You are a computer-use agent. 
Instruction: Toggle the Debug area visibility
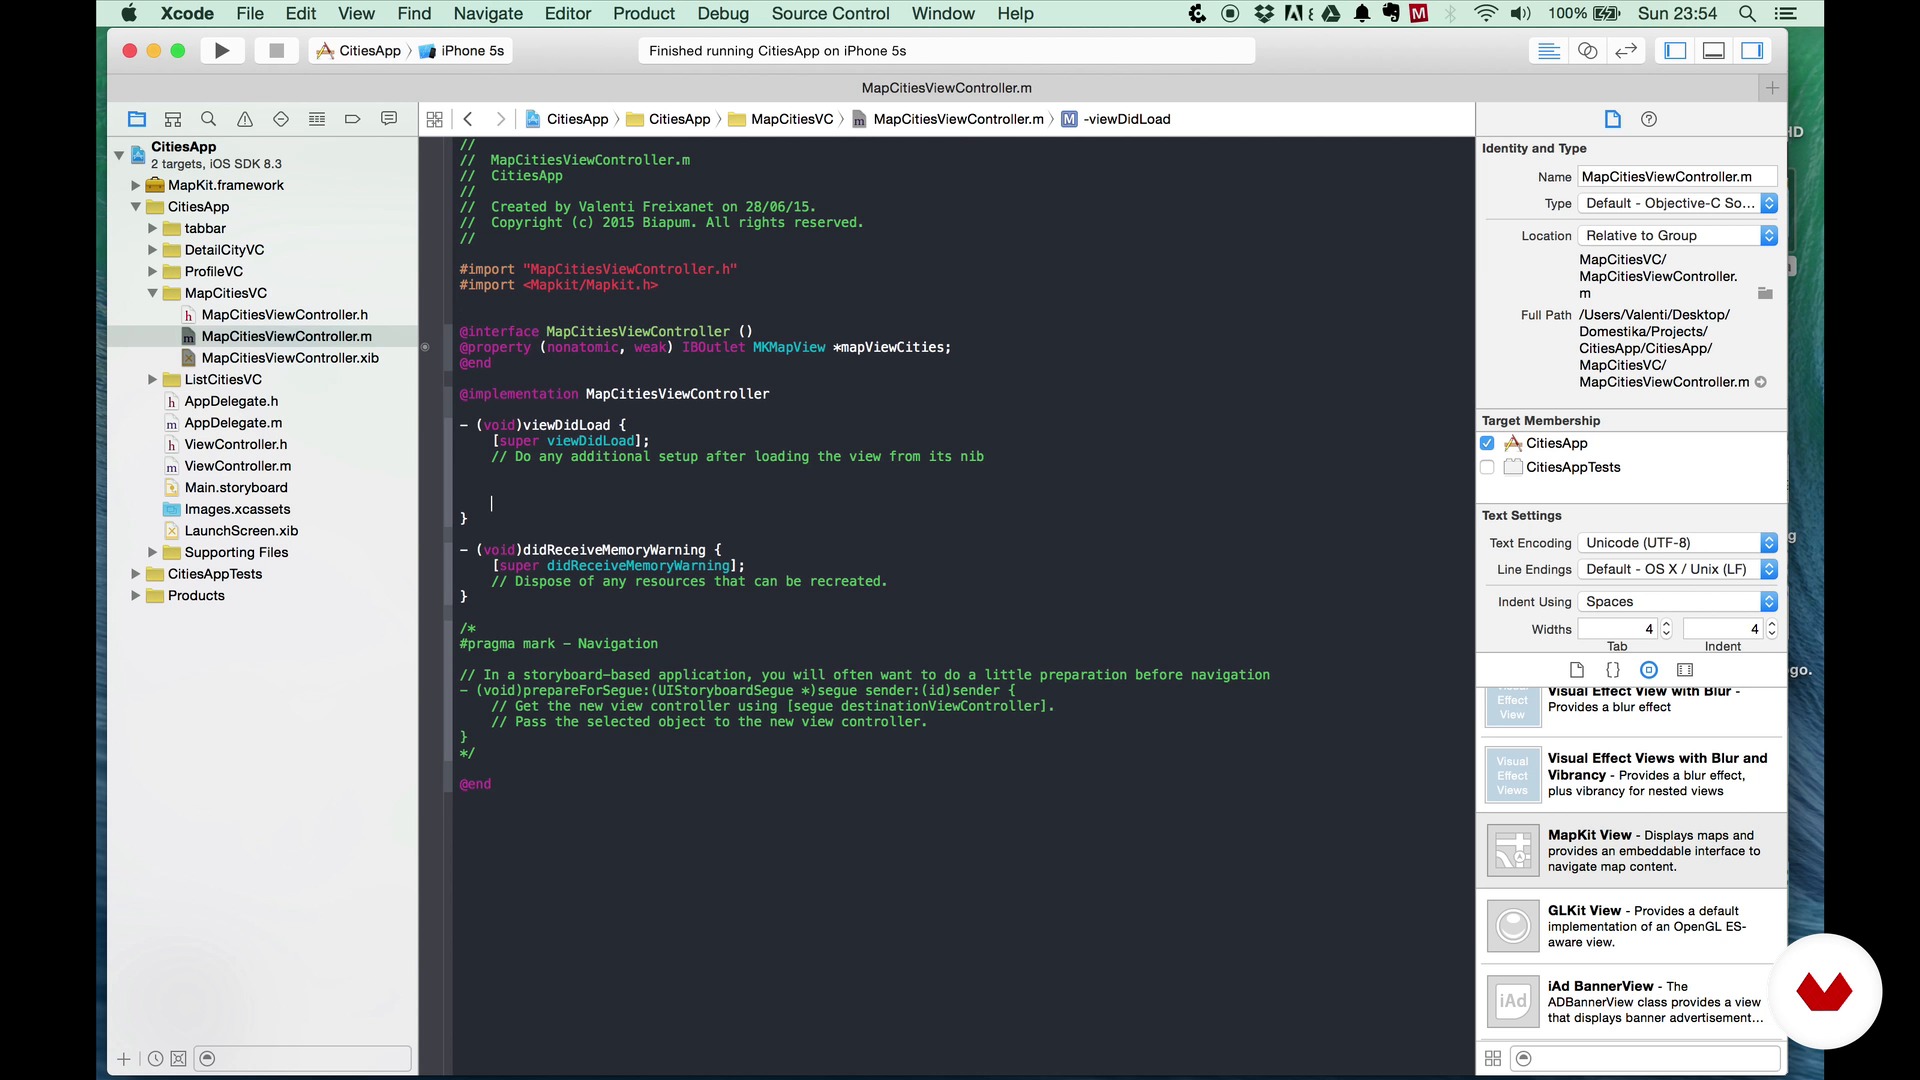[x=1714, y=51]
